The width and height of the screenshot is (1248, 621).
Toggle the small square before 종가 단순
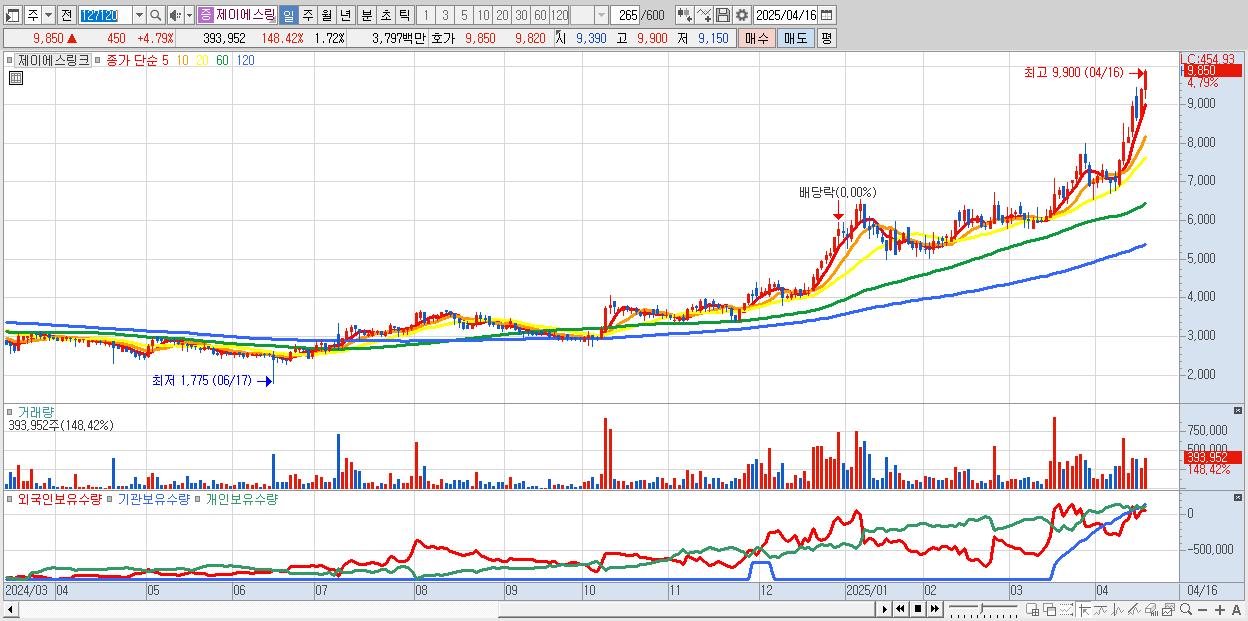pyautogui.click(x=98, y=60)
